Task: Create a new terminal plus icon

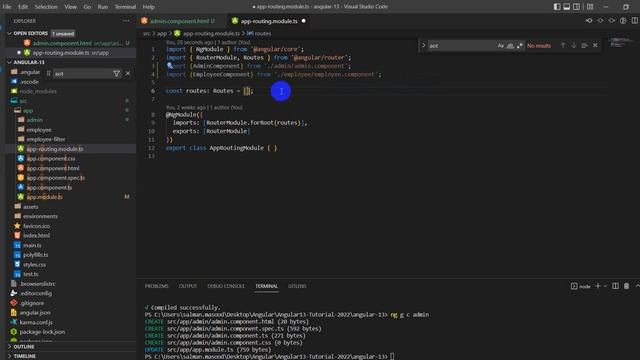Action: 598,286
